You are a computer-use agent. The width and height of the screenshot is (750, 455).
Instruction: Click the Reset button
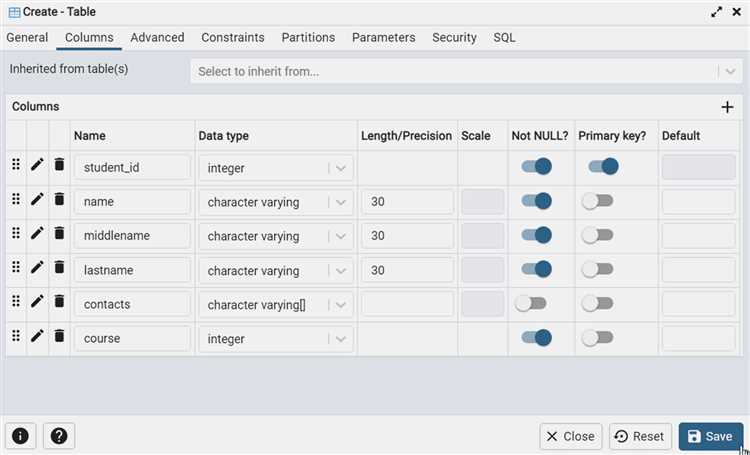coord(640,436)
